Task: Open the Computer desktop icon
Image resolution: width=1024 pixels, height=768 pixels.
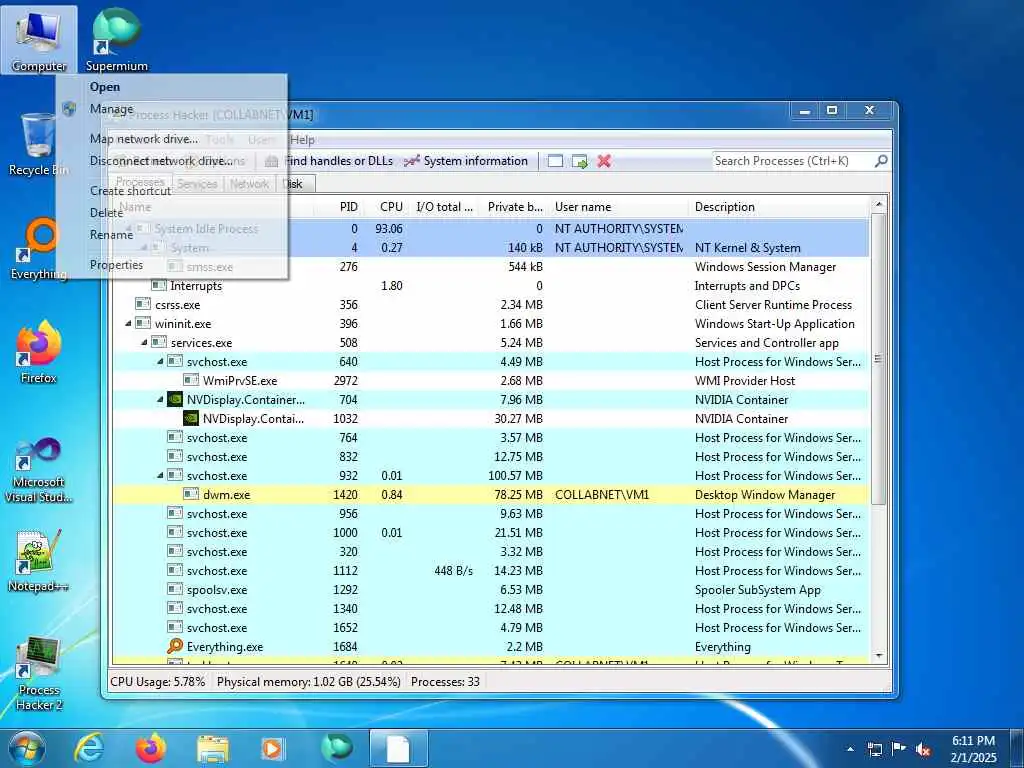Action: pyautogui.click(x=39, y=39)
